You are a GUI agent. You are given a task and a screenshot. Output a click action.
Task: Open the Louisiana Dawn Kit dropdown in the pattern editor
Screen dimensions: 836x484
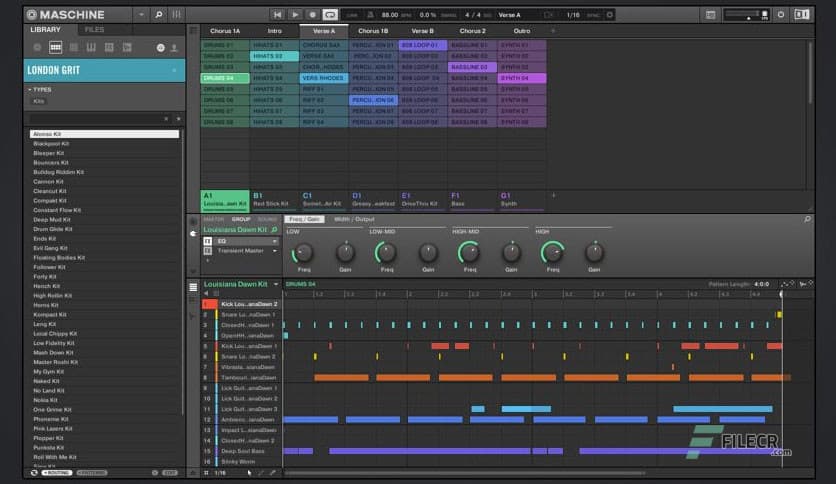click(x=276, y=284)
